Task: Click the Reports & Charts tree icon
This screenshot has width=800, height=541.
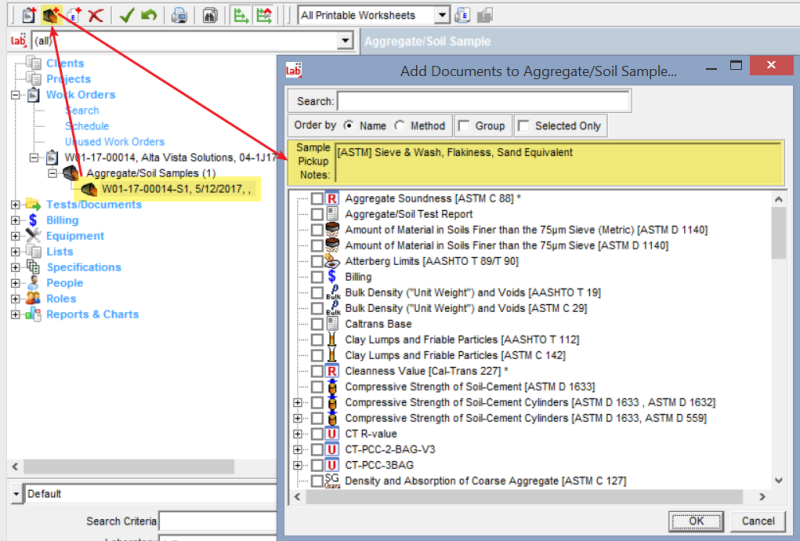Action: click(x=34, y=314)
